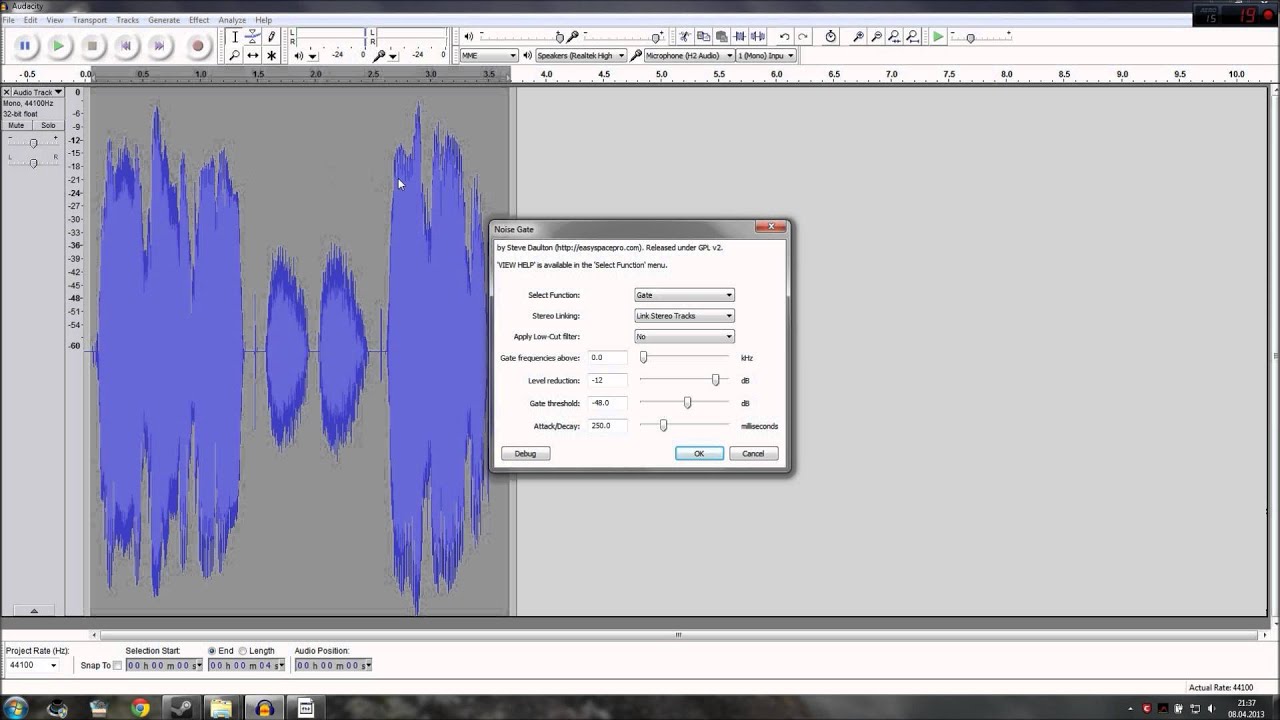The width and height of the screenshot is (1280, 720).
Task: Click the Paste icon in toolbar
Action: pyautogui.click(x=721, y=37)
